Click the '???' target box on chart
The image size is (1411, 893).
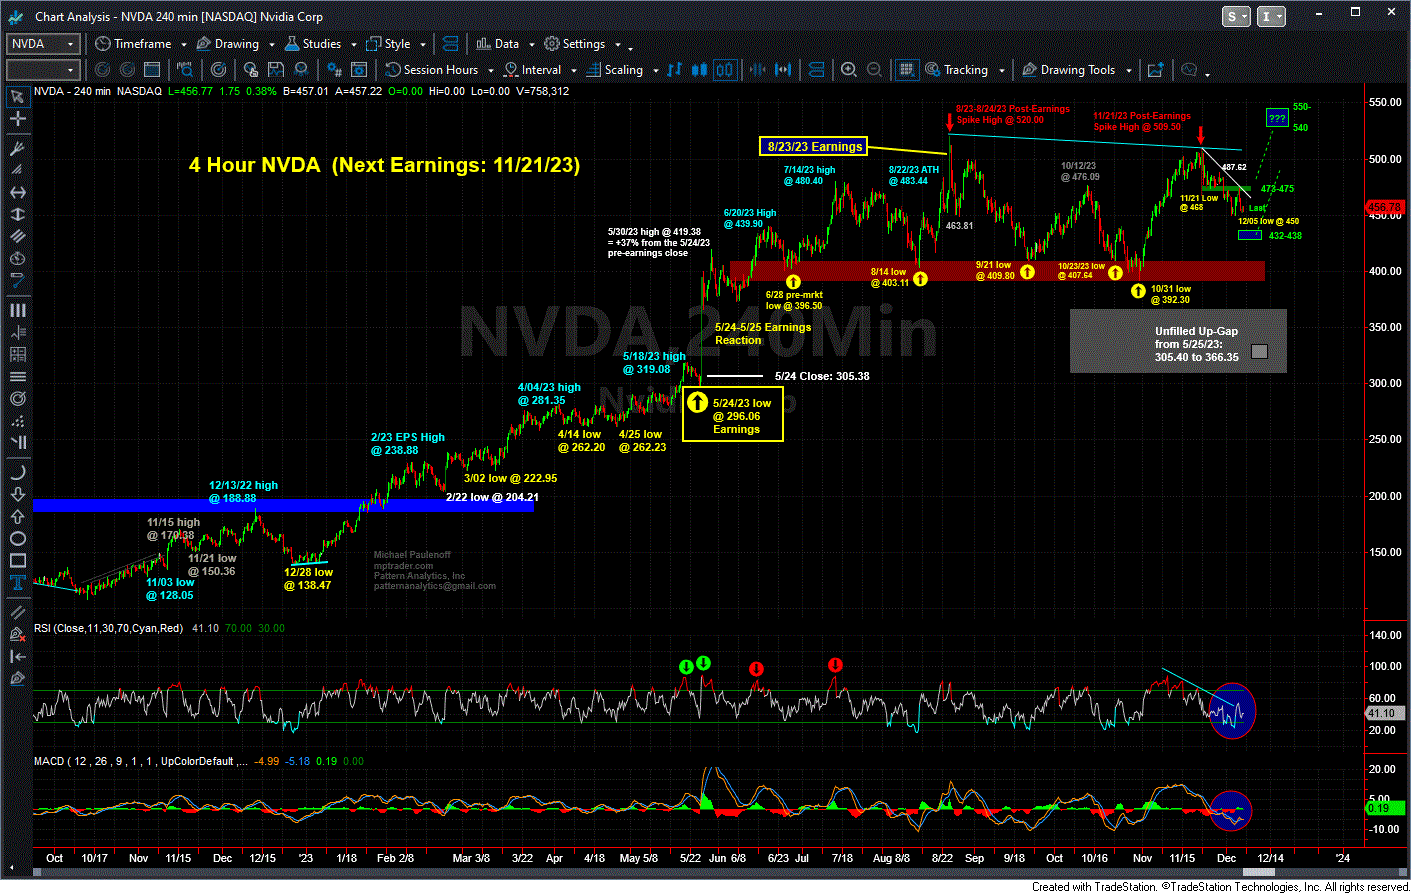(1277, 118)
